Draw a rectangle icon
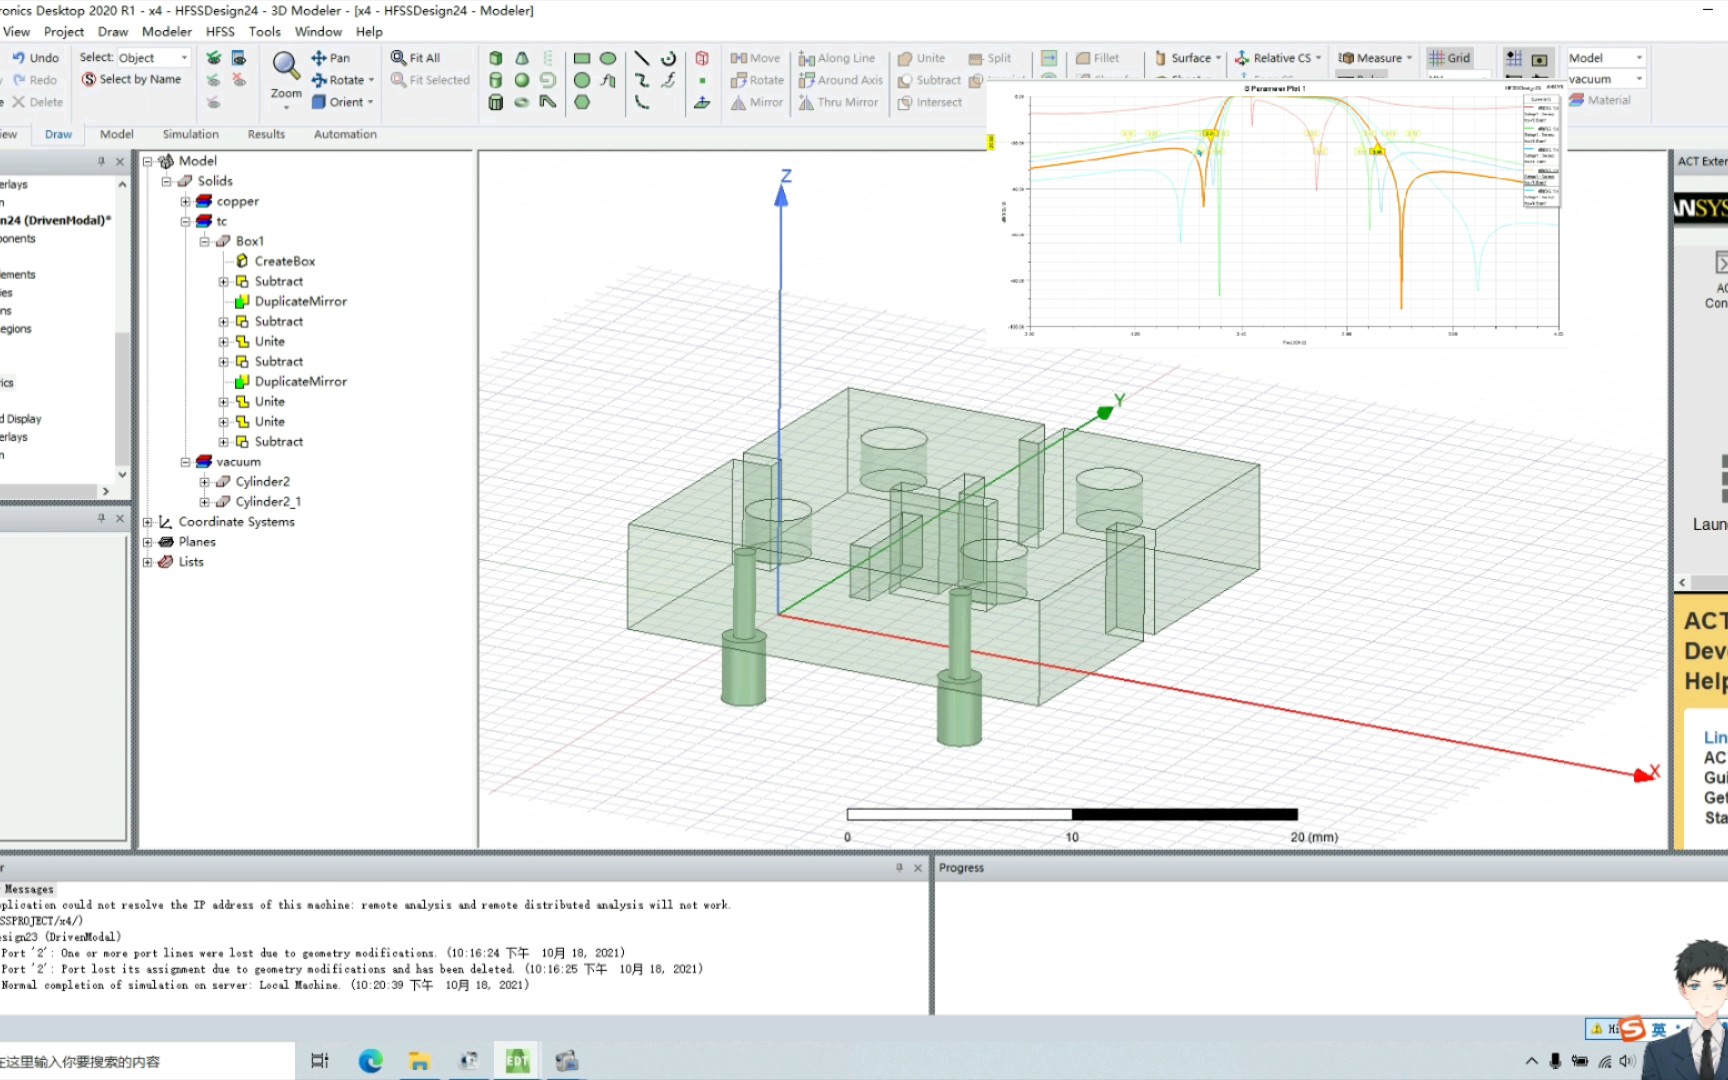 [582, 58]
